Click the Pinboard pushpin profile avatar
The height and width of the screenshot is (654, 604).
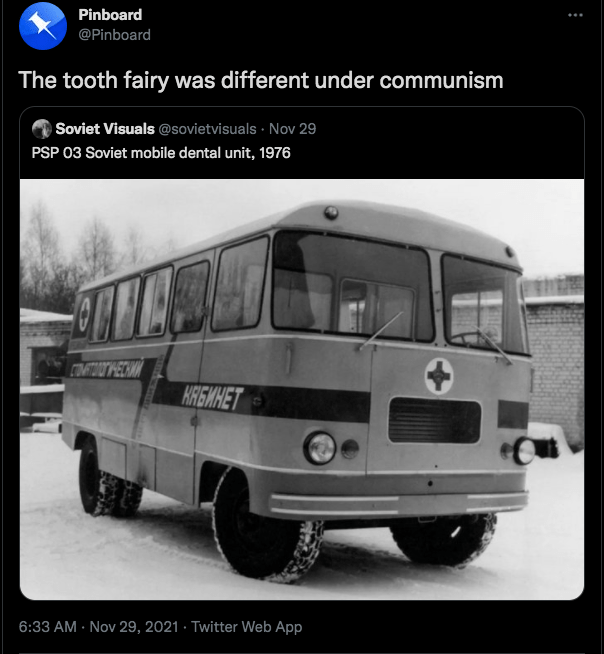pos(43,26)
